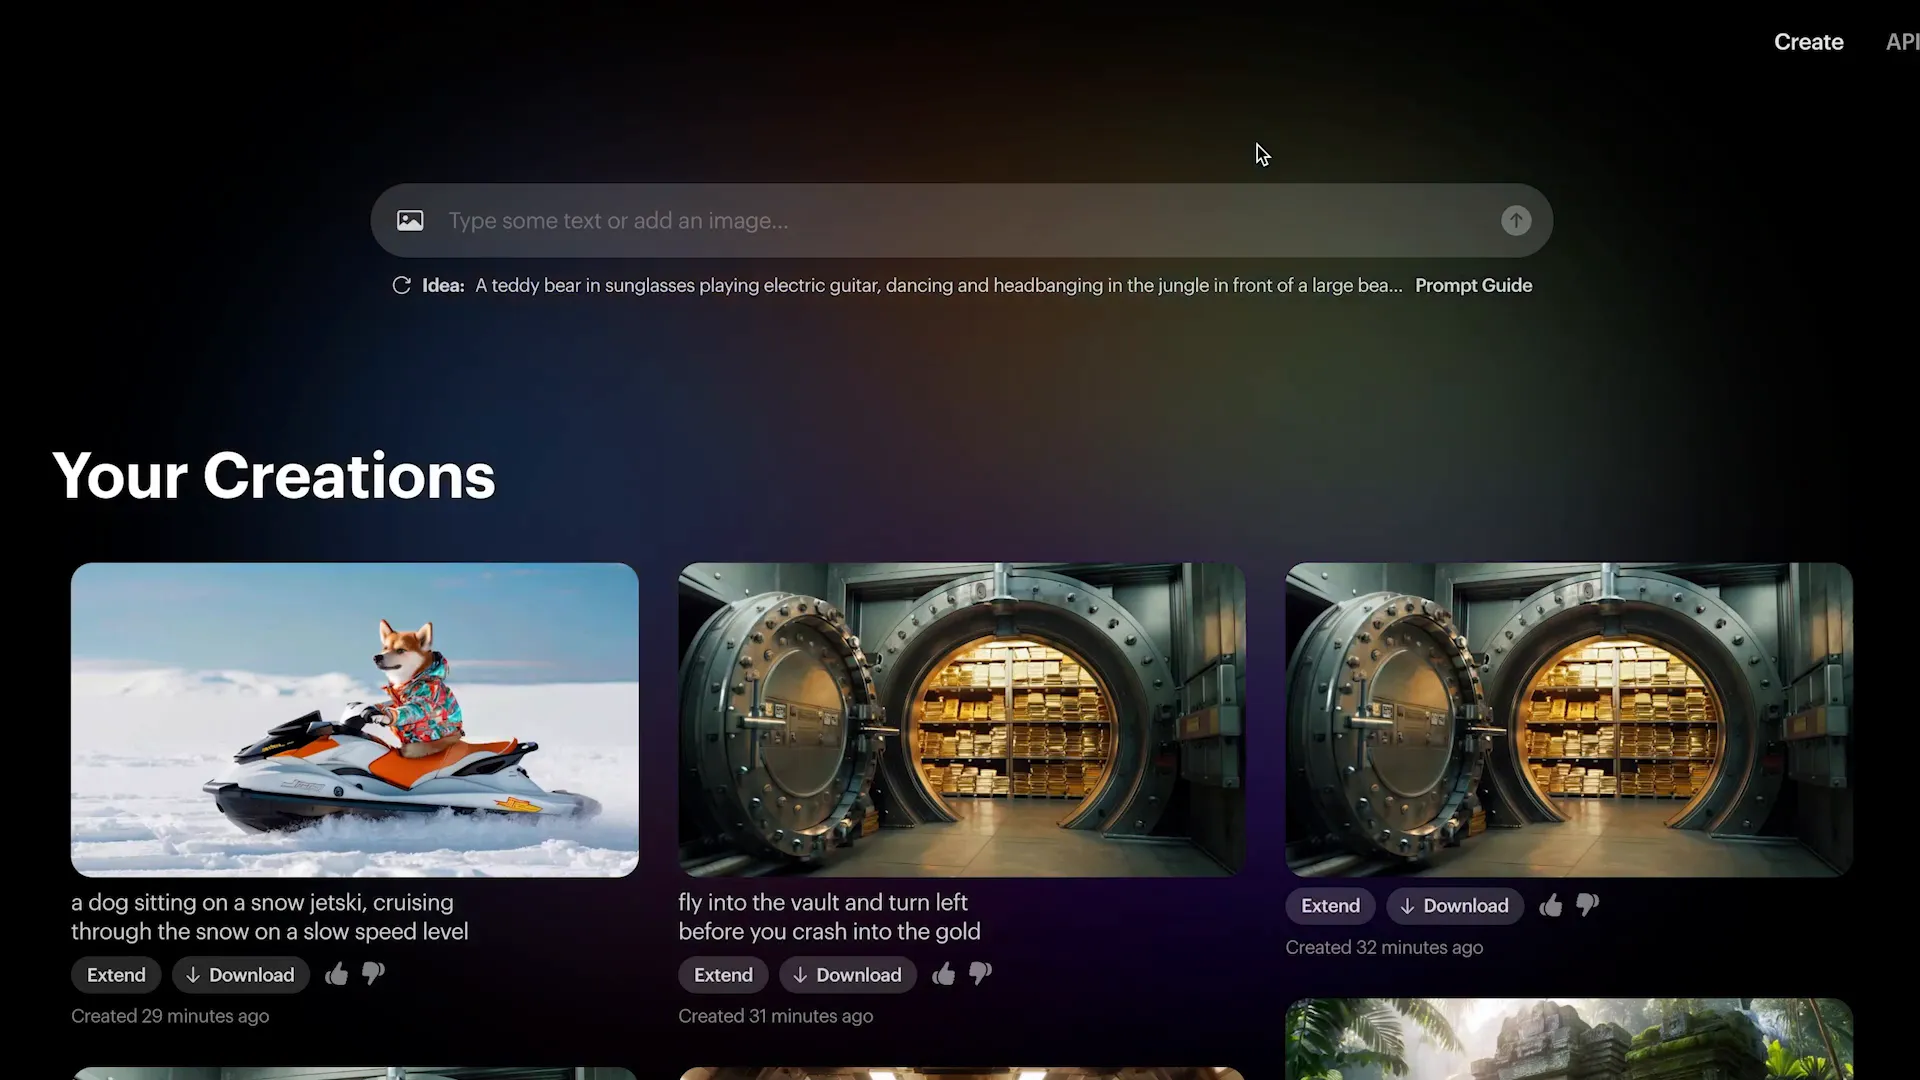Open the API menu item
Screen dimensions: 1920x1080
click(x=1901, y=42)
